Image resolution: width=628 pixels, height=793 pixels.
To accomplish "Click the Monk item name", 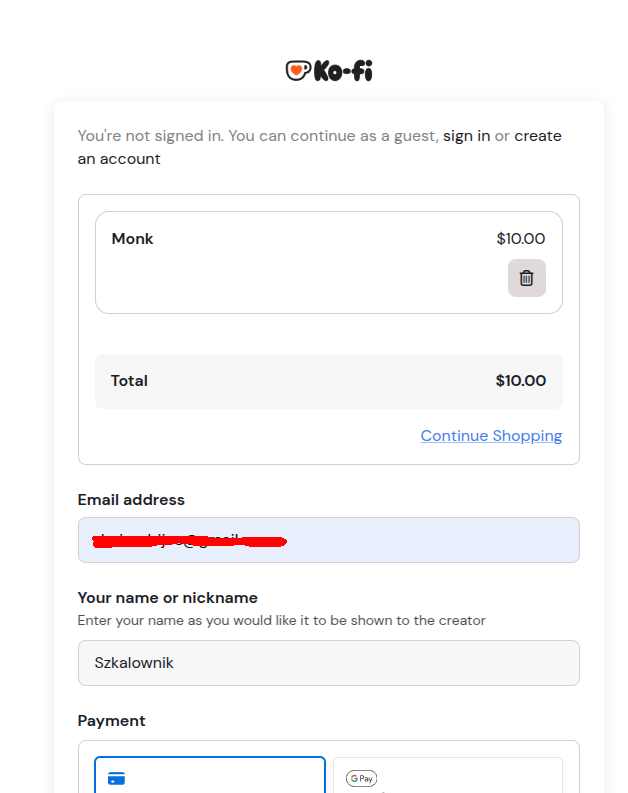I will coord(132,239).
